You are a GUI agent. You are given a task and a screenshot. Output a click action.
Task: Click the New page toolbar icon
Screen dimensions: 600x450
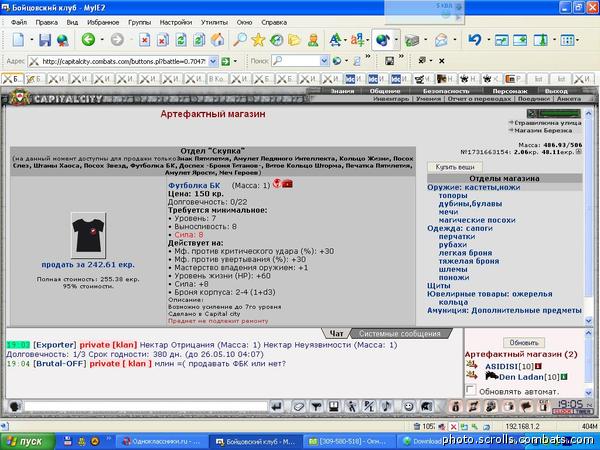(x=18, y=39)
